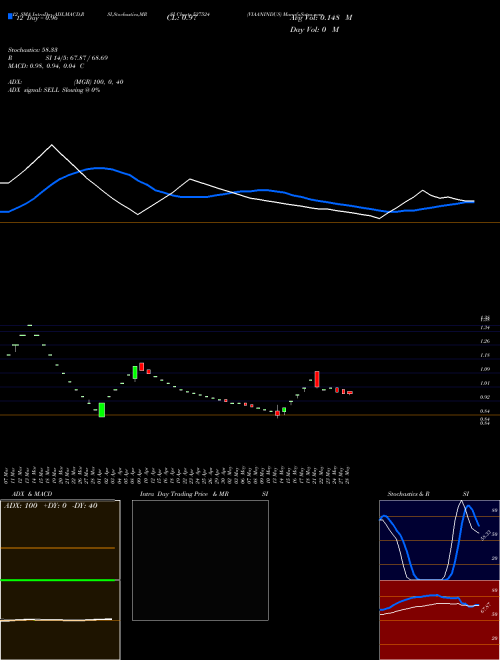
Task: Click the 1.26 price axis label
Action: click(x=485, y=341)
